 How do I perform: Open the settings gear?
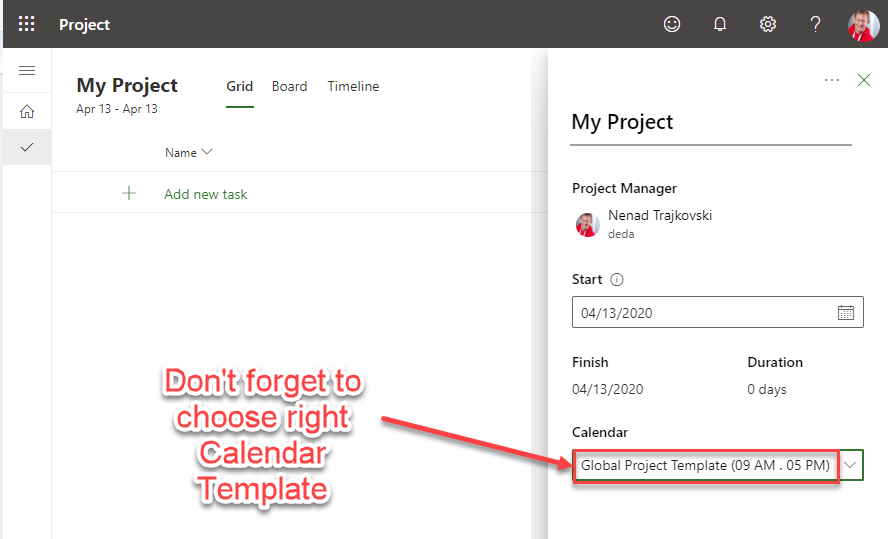click(x=768, y=24)
